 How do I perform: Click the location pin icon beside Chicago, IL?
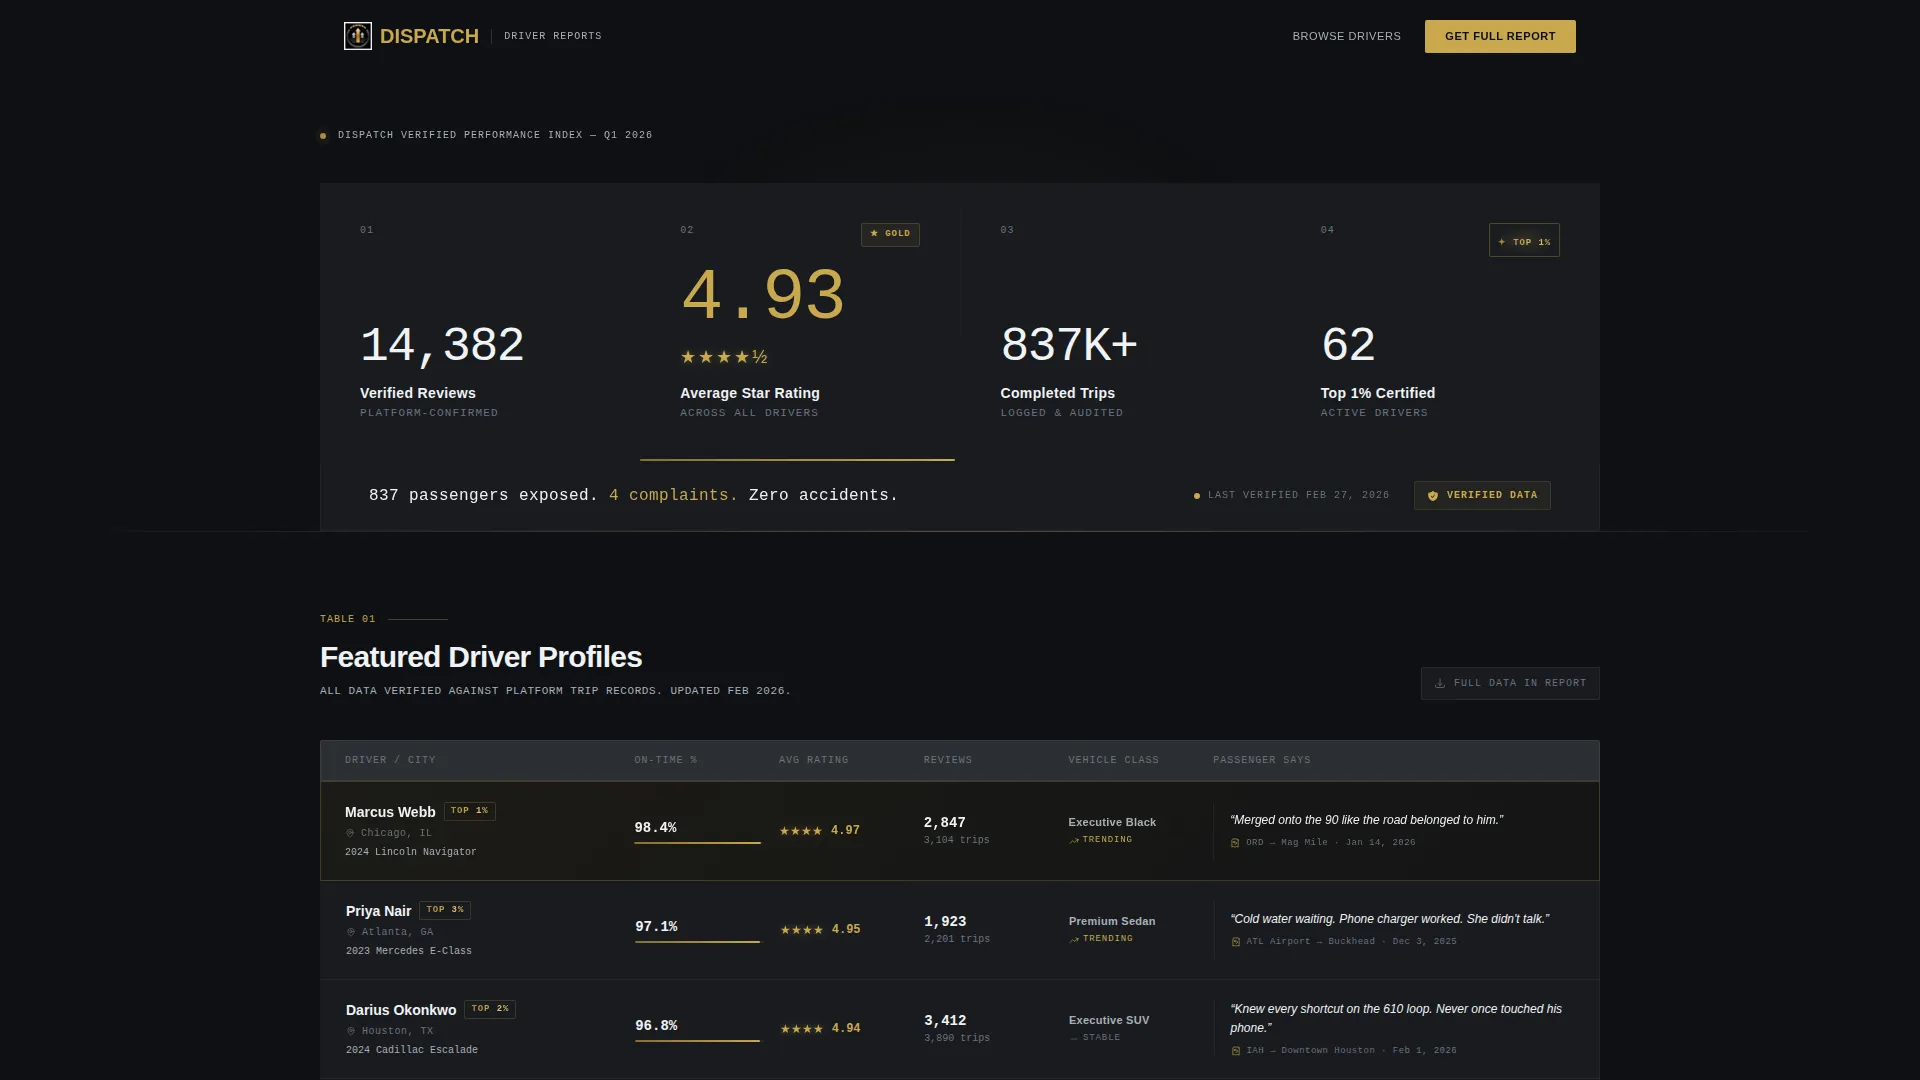tap(350, 833)
